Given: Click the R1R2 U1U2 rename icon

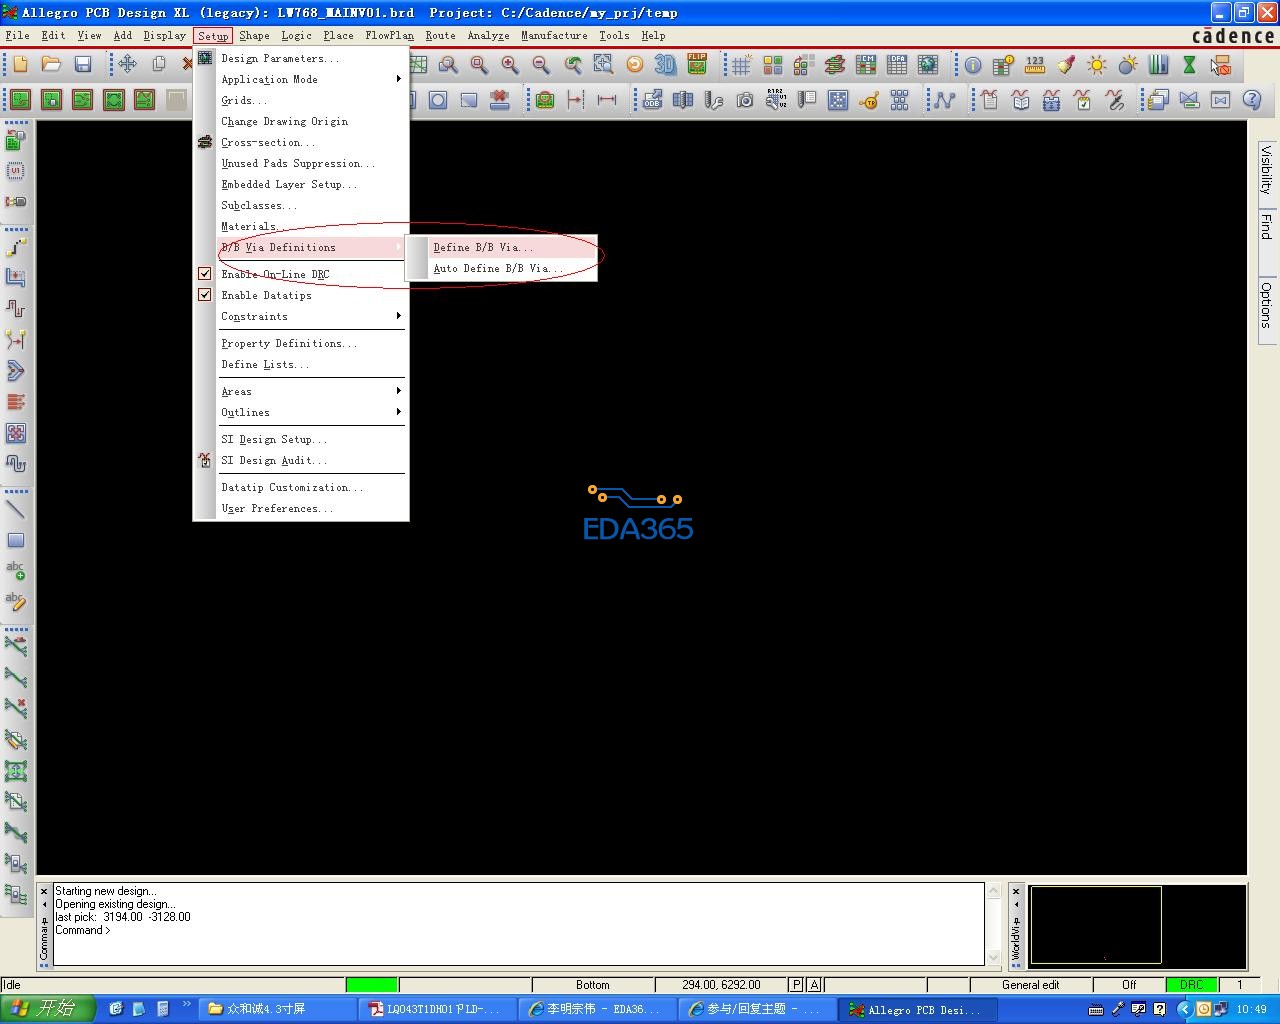Looking at the screenshot, I should point(776,100).
